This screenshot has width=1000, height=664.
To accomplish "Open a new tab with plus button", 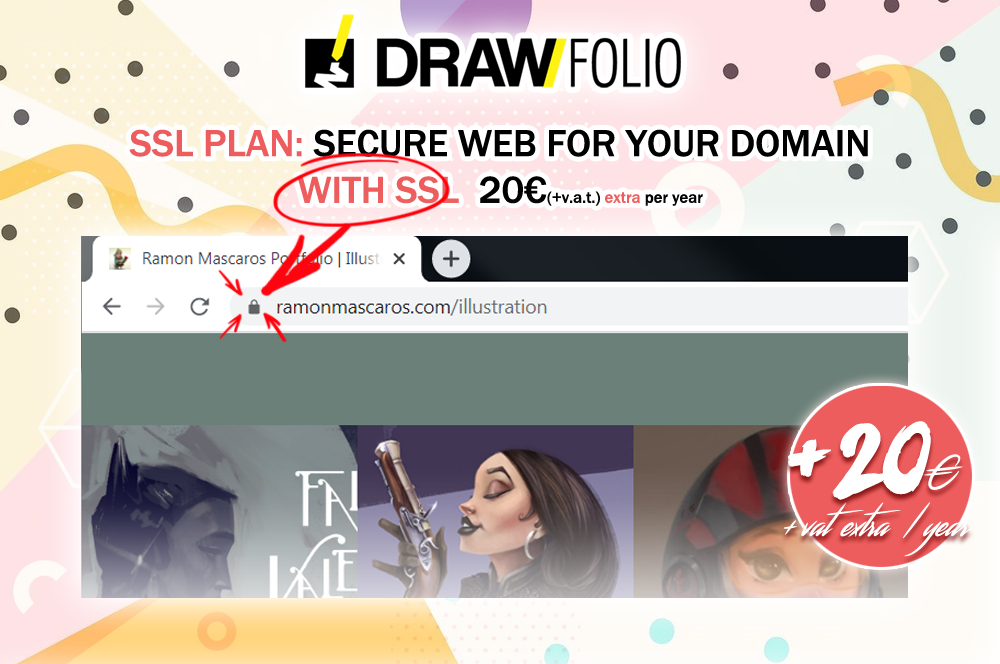I will pos(451,258).
